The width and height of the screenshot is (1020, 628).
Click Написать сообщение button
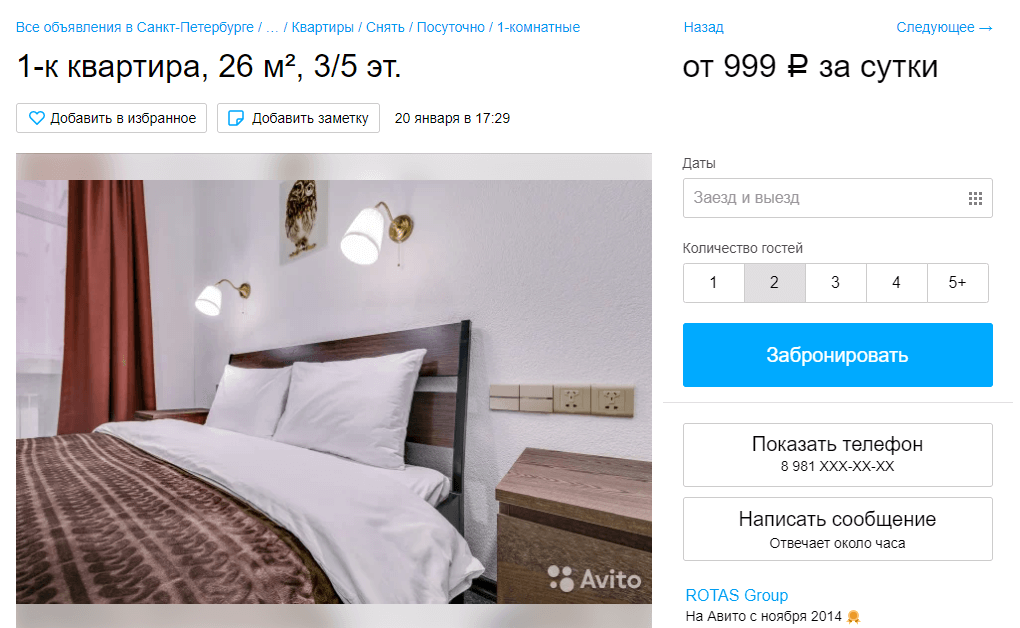click(x=837, y=528)
